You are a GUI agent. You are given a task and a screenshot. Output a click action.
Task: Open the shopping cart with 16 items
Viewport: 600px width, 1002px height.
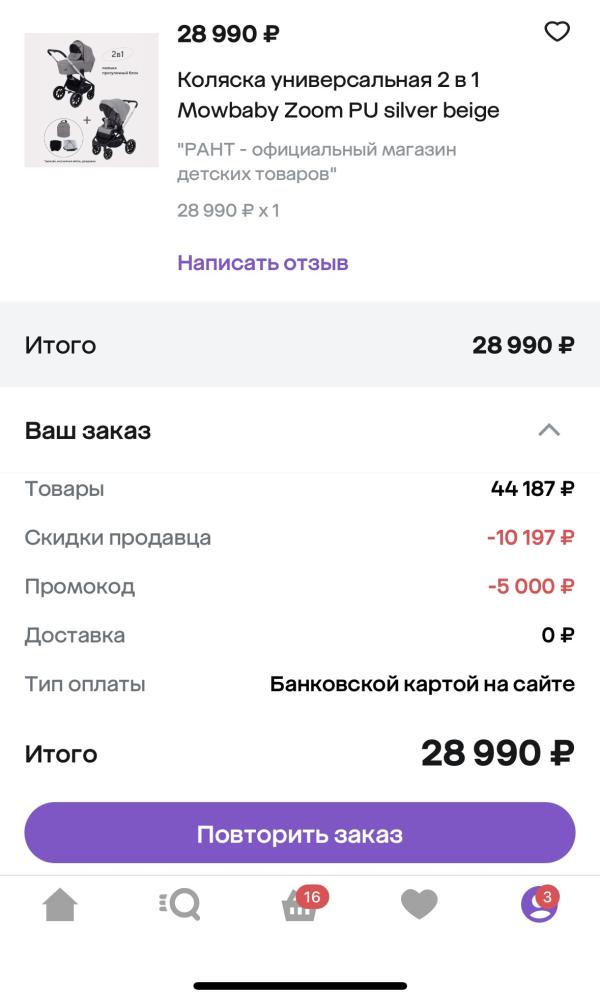[300, 905]
